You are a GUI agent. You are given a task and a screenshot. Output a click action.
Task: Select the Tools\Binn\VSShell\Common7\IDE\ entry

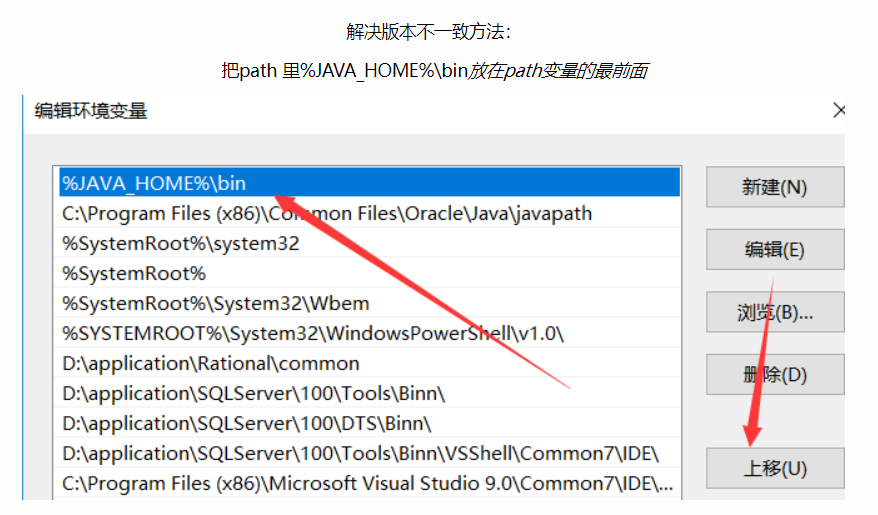tap(369, 453)
